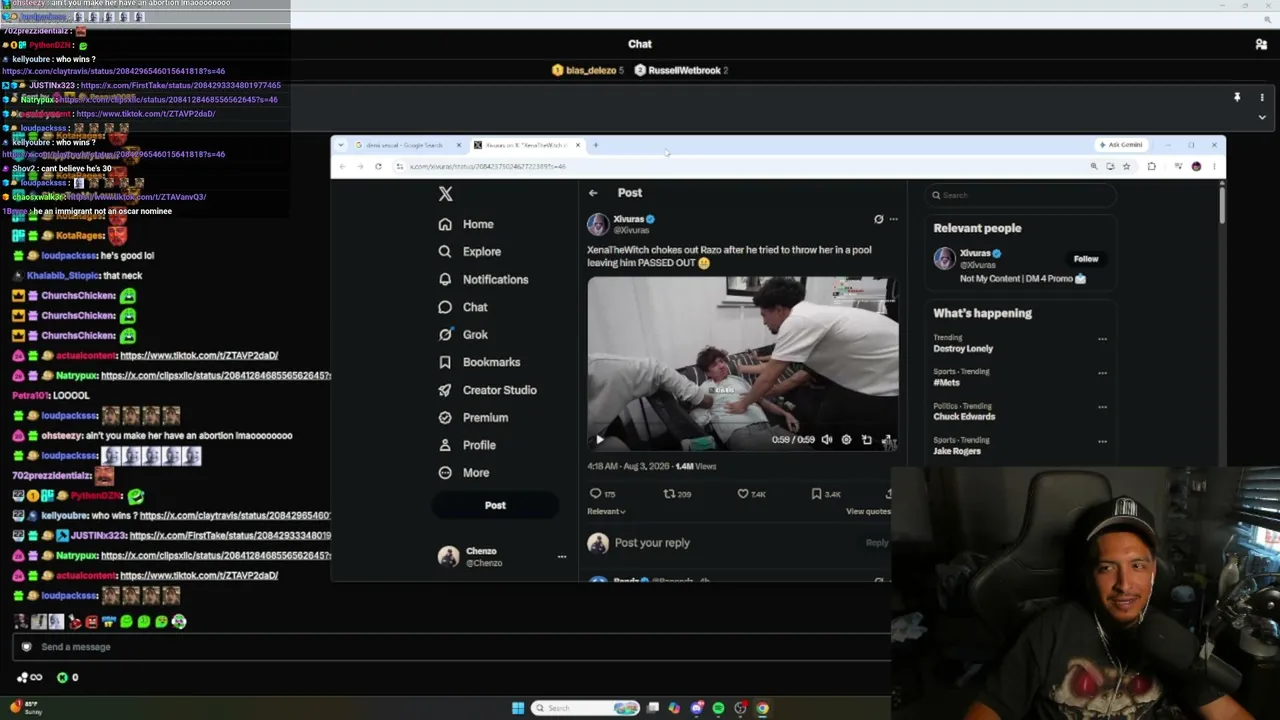Open the #Mets trending topic

pyautogui.click(x=946, y=383)
